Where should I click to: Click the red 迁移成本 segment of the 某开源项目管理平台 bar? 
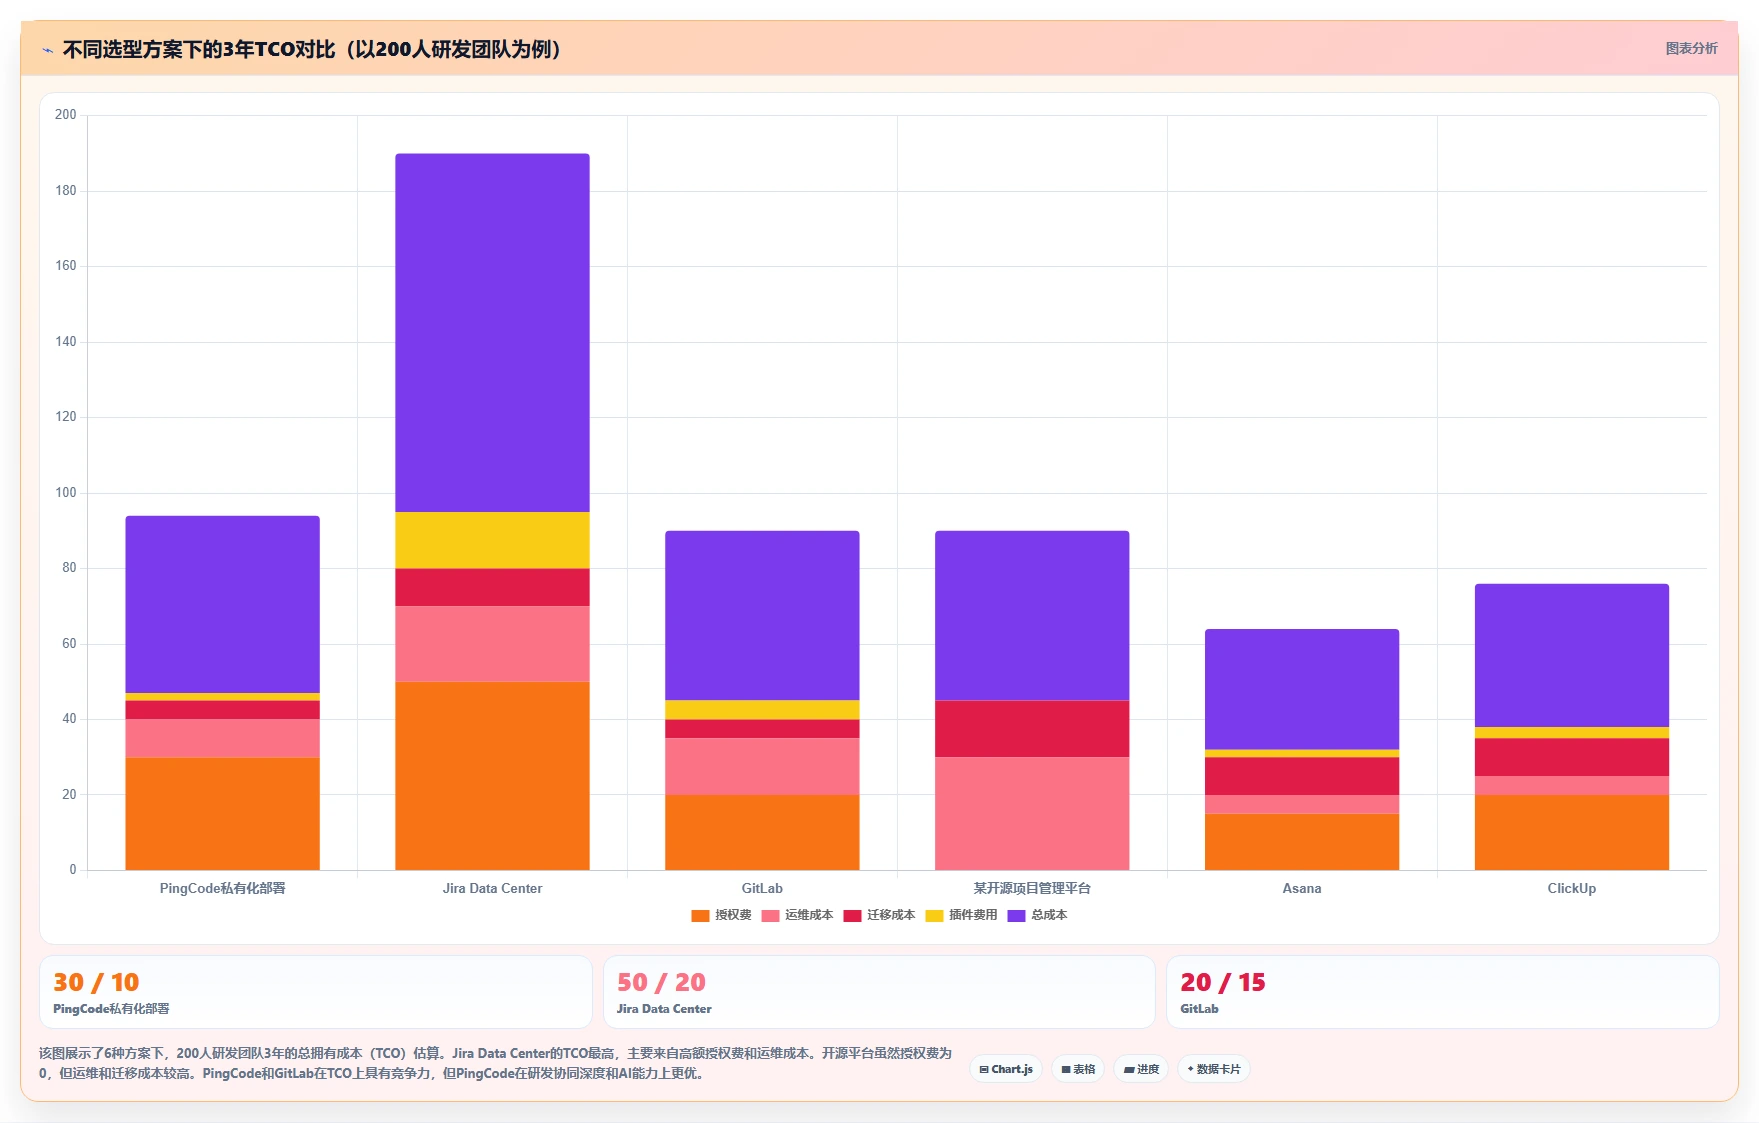[1032, 728]
